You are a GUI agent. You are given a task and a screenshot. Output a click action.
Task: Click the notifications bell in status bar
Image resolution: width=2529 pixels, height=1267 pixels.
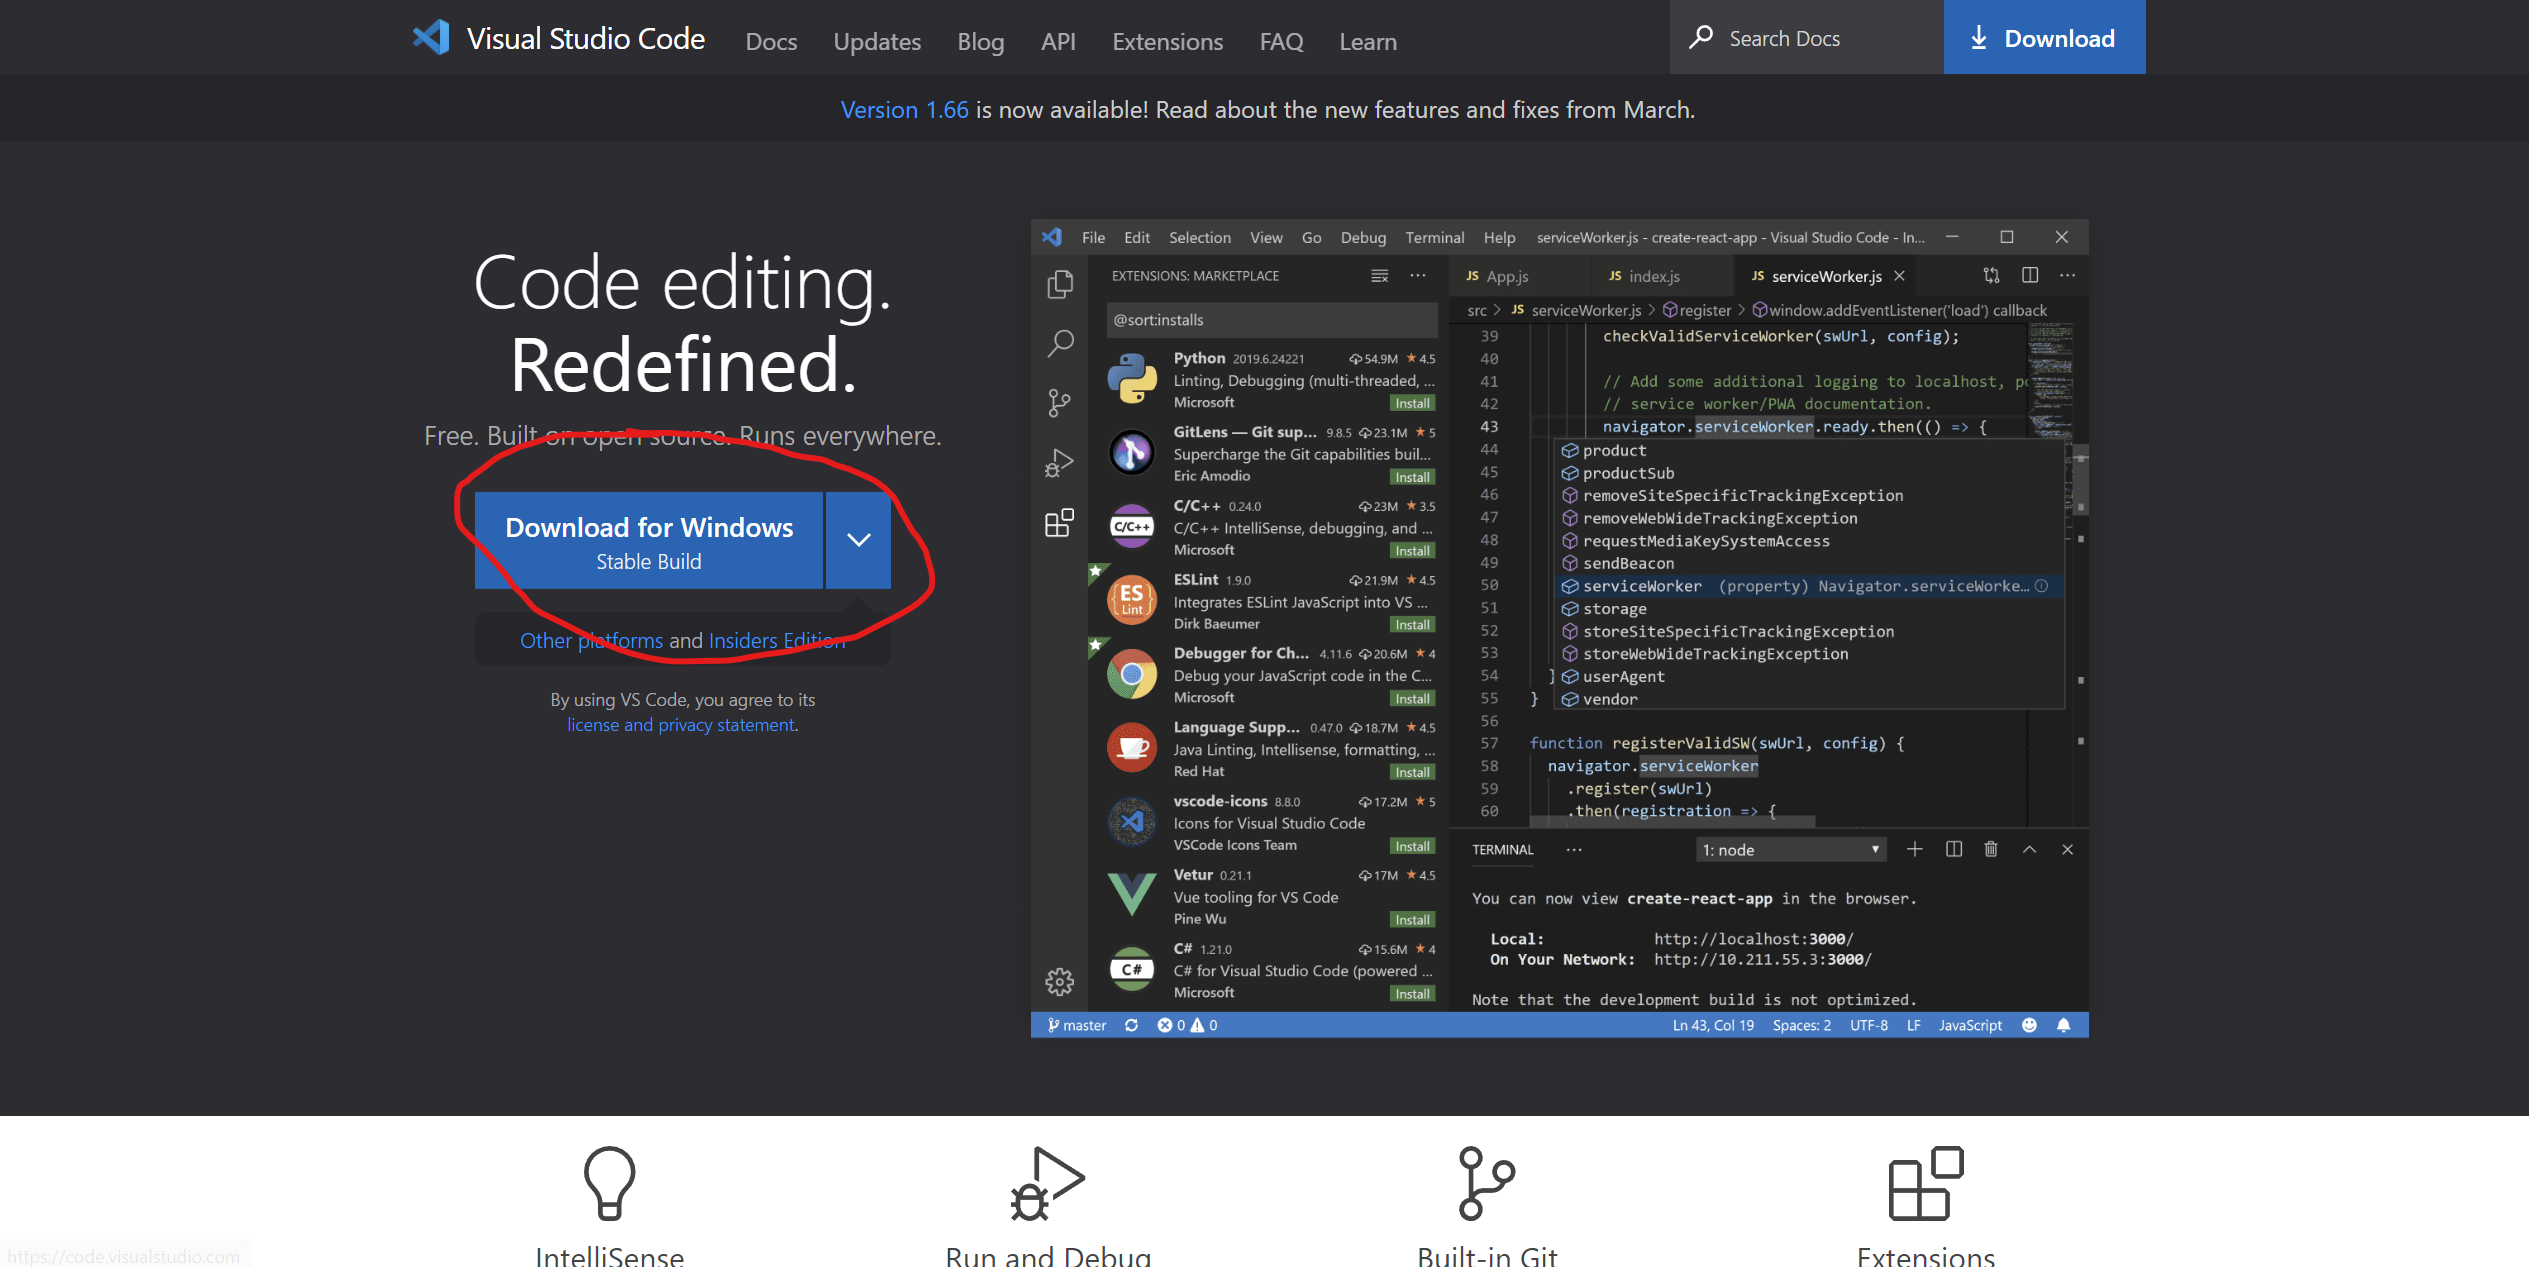point(2063,1025)
